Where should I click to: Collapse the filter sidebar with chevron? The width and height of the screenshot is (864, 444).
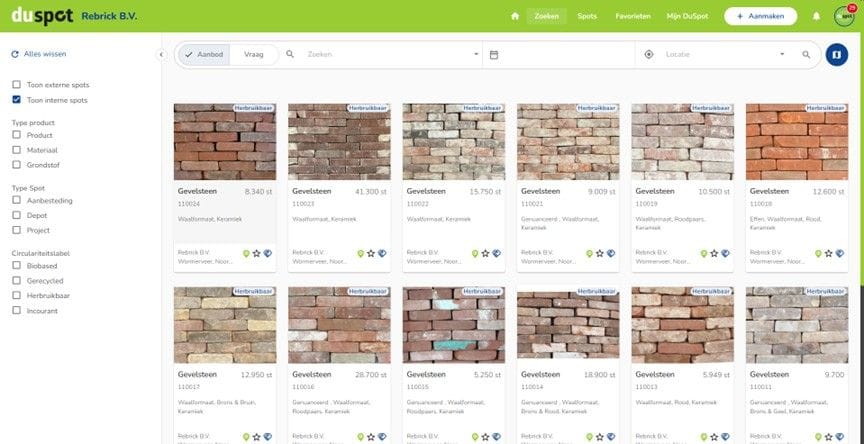161,55
